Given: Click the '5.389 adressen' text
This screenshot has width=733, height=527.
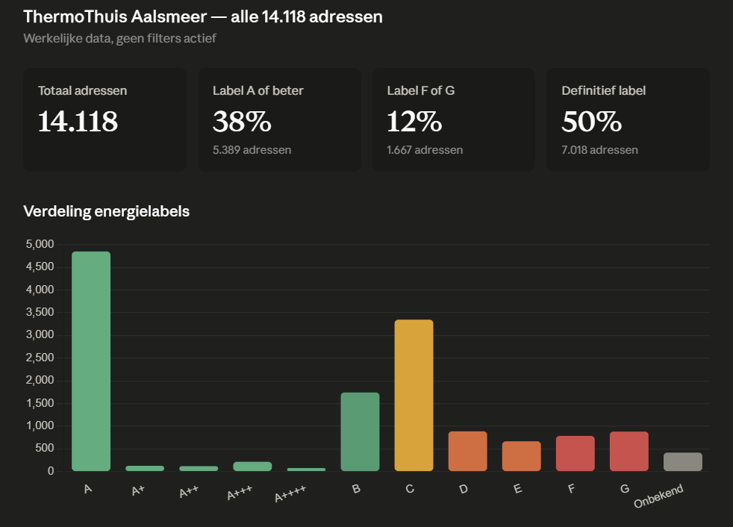Looking at the screenshot, I should tap(252, 150).
